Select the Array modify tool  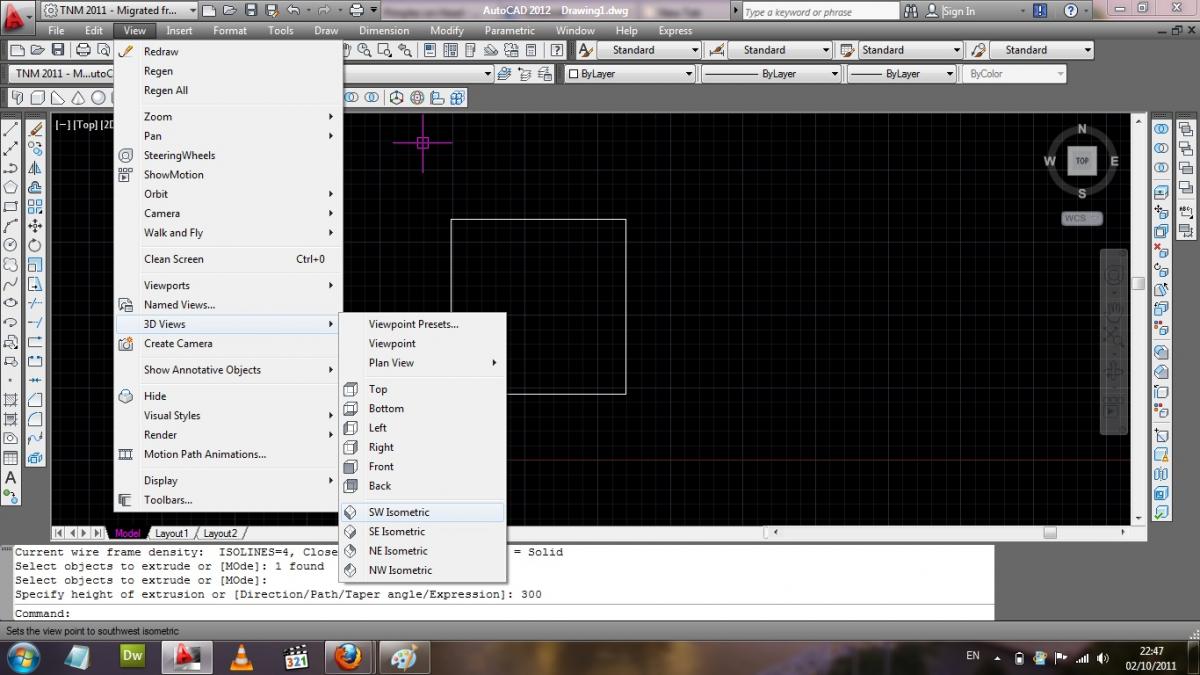35,207
